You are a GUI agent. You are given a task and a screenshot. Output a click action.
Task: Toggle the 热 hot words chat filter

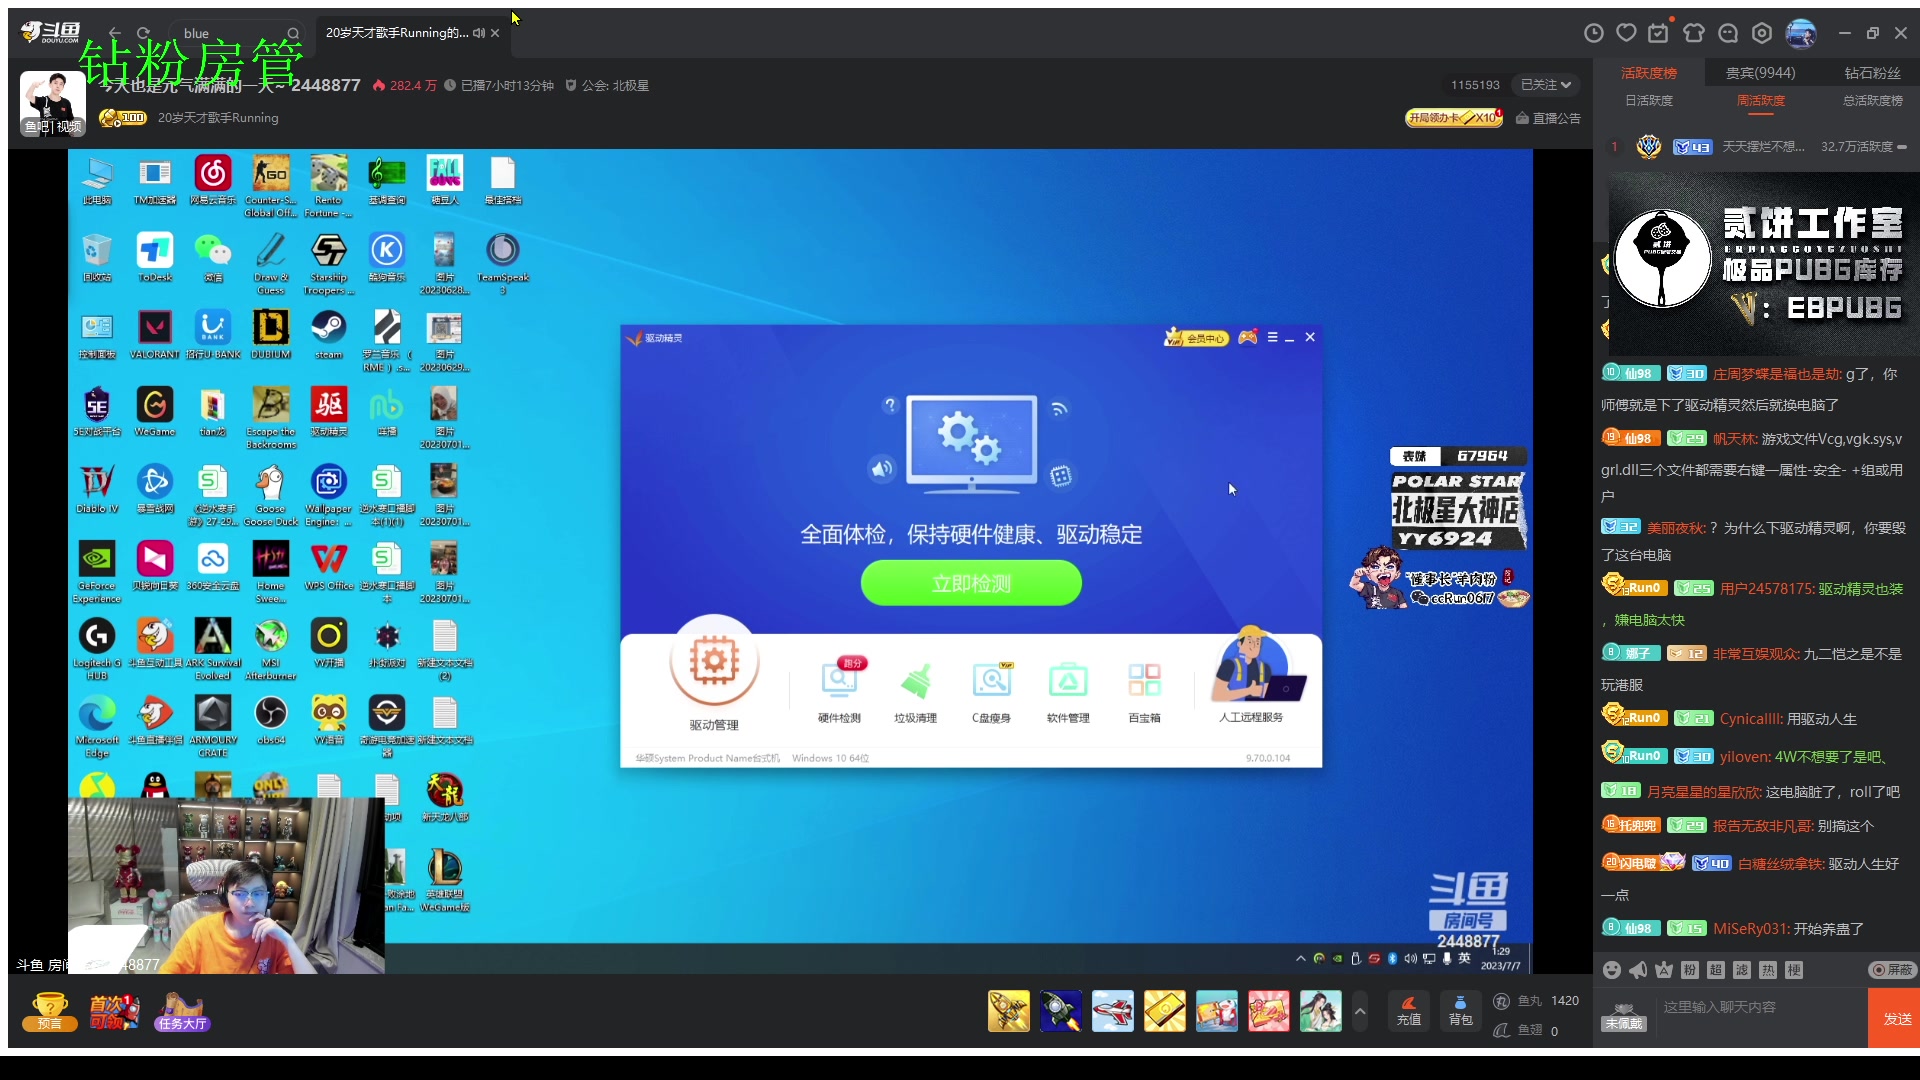(1767, 970)
